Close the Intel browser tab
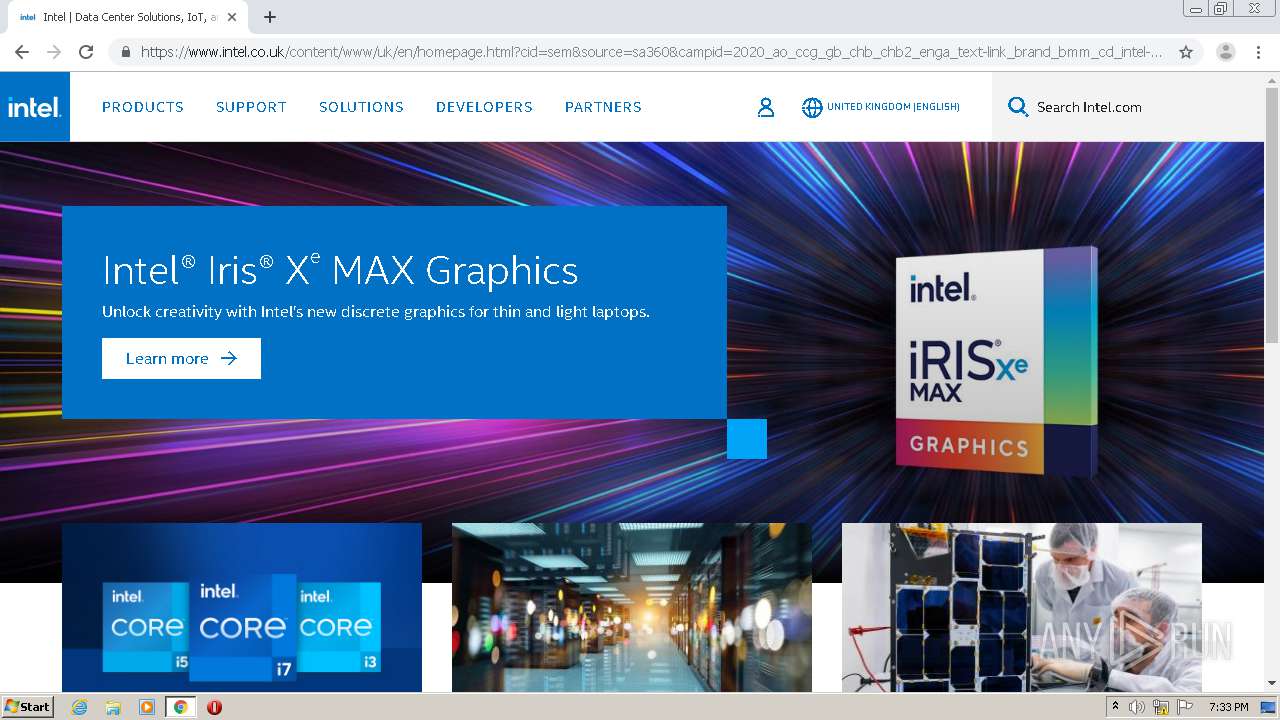This screenshot has height=720, width=1280. coord(232,17)
